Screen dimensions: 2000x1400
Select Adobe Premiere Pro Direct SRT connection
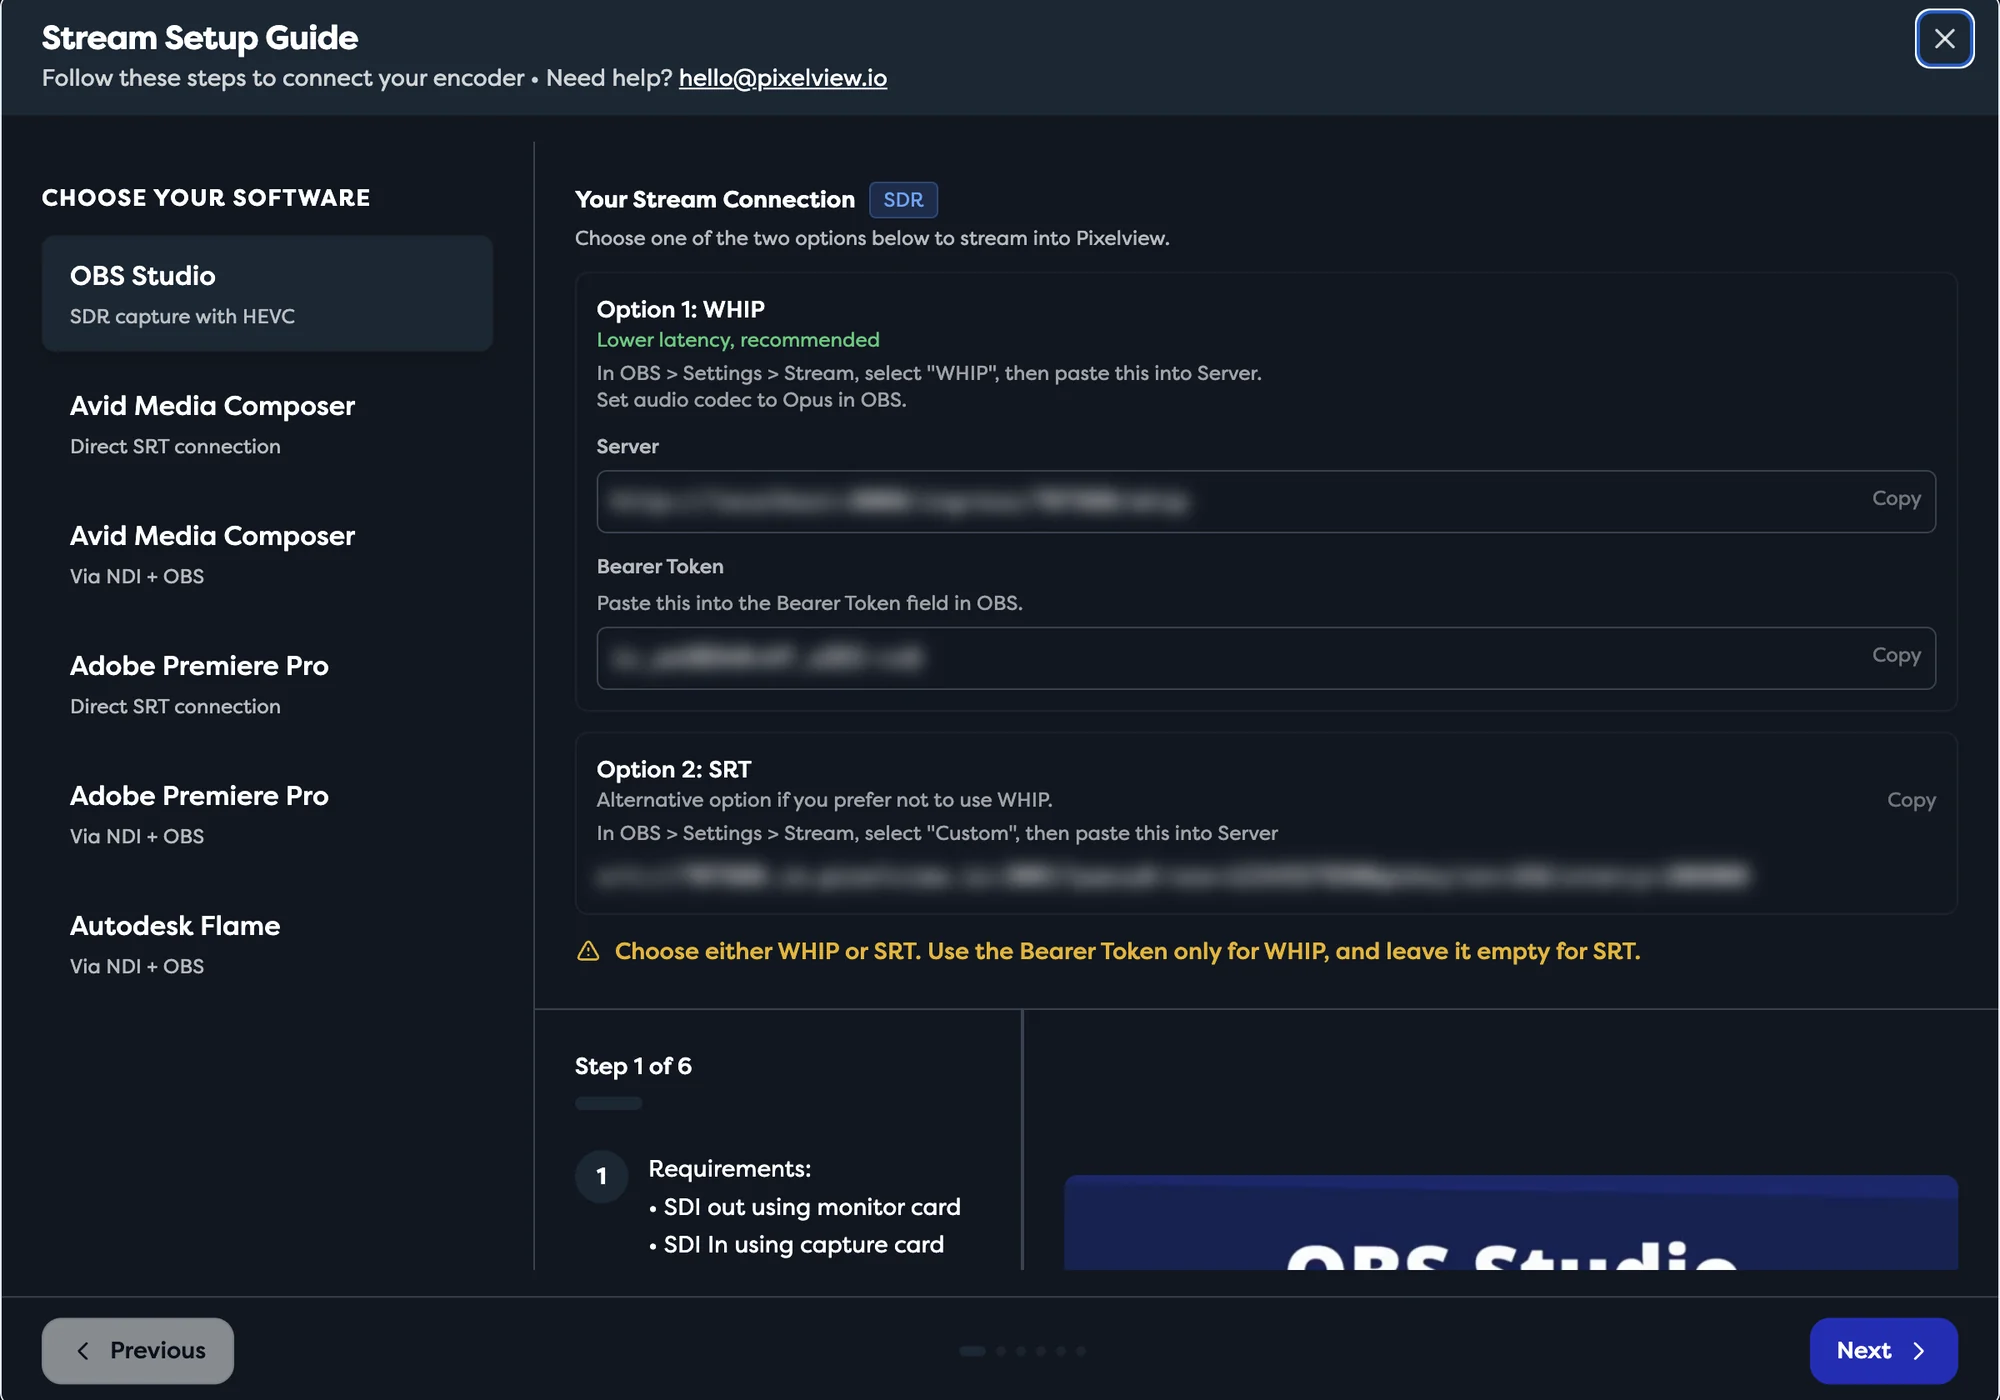(x=267, y=684)
